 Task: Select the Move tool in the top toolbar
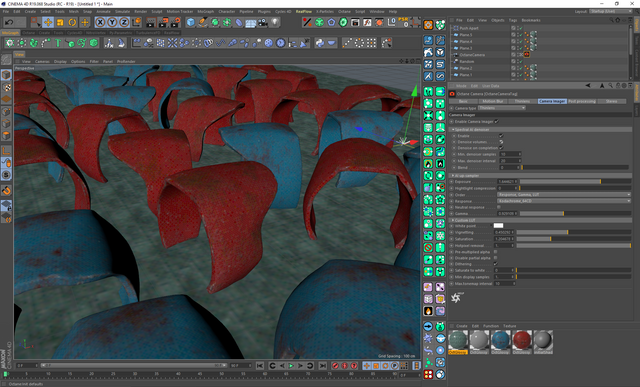point(48,22)
